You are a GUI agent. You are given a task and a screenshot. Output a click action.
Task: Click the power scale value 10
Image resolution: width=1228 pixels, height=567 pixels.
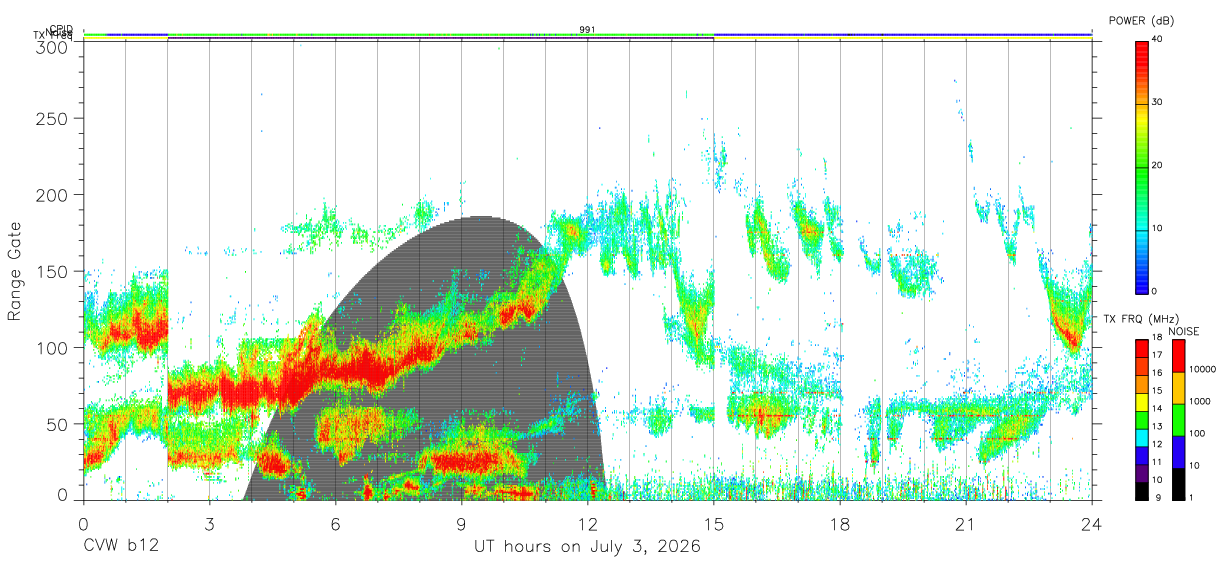(x=1158, y=228)
